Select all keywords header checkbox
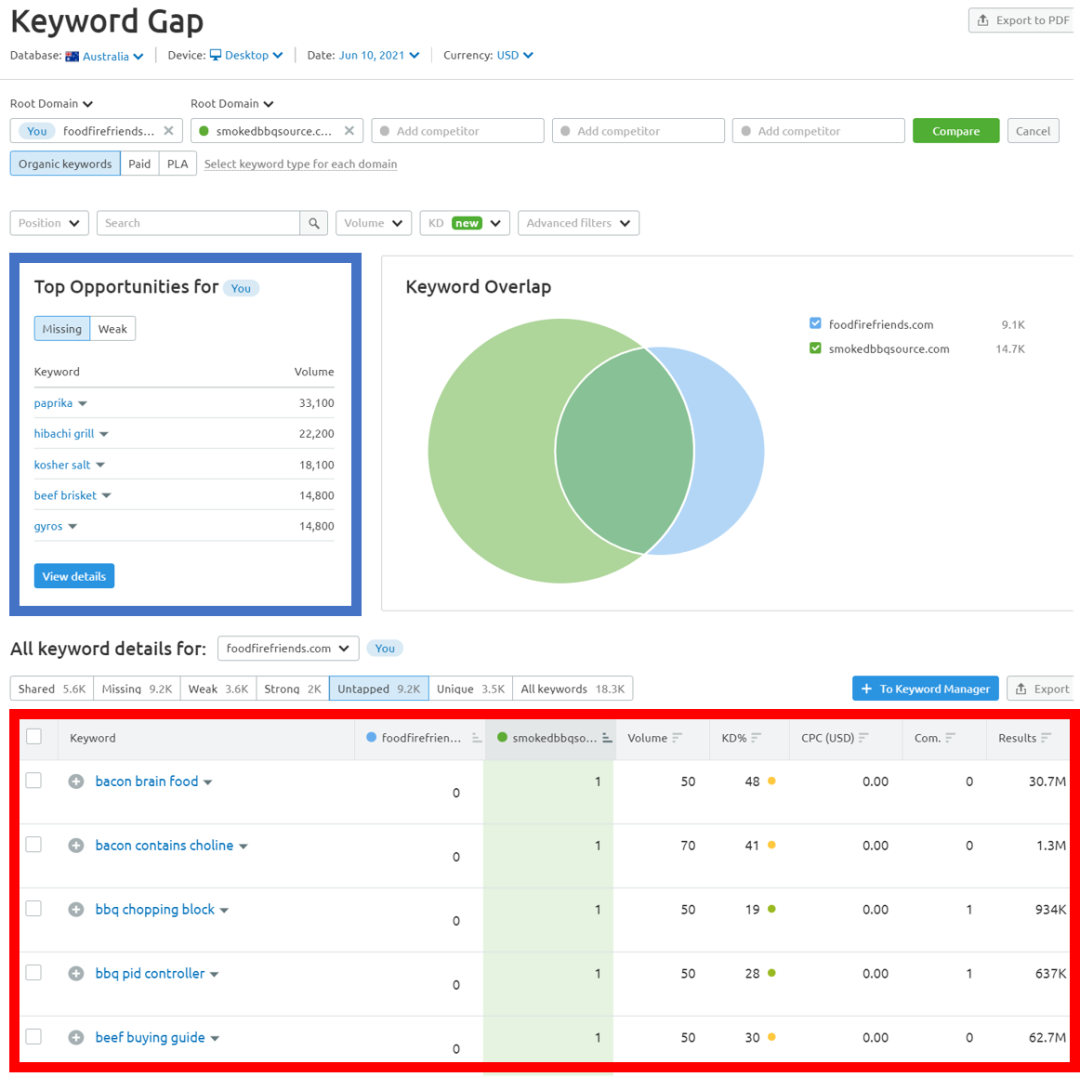The image size is (1080, 1077). 34,737
